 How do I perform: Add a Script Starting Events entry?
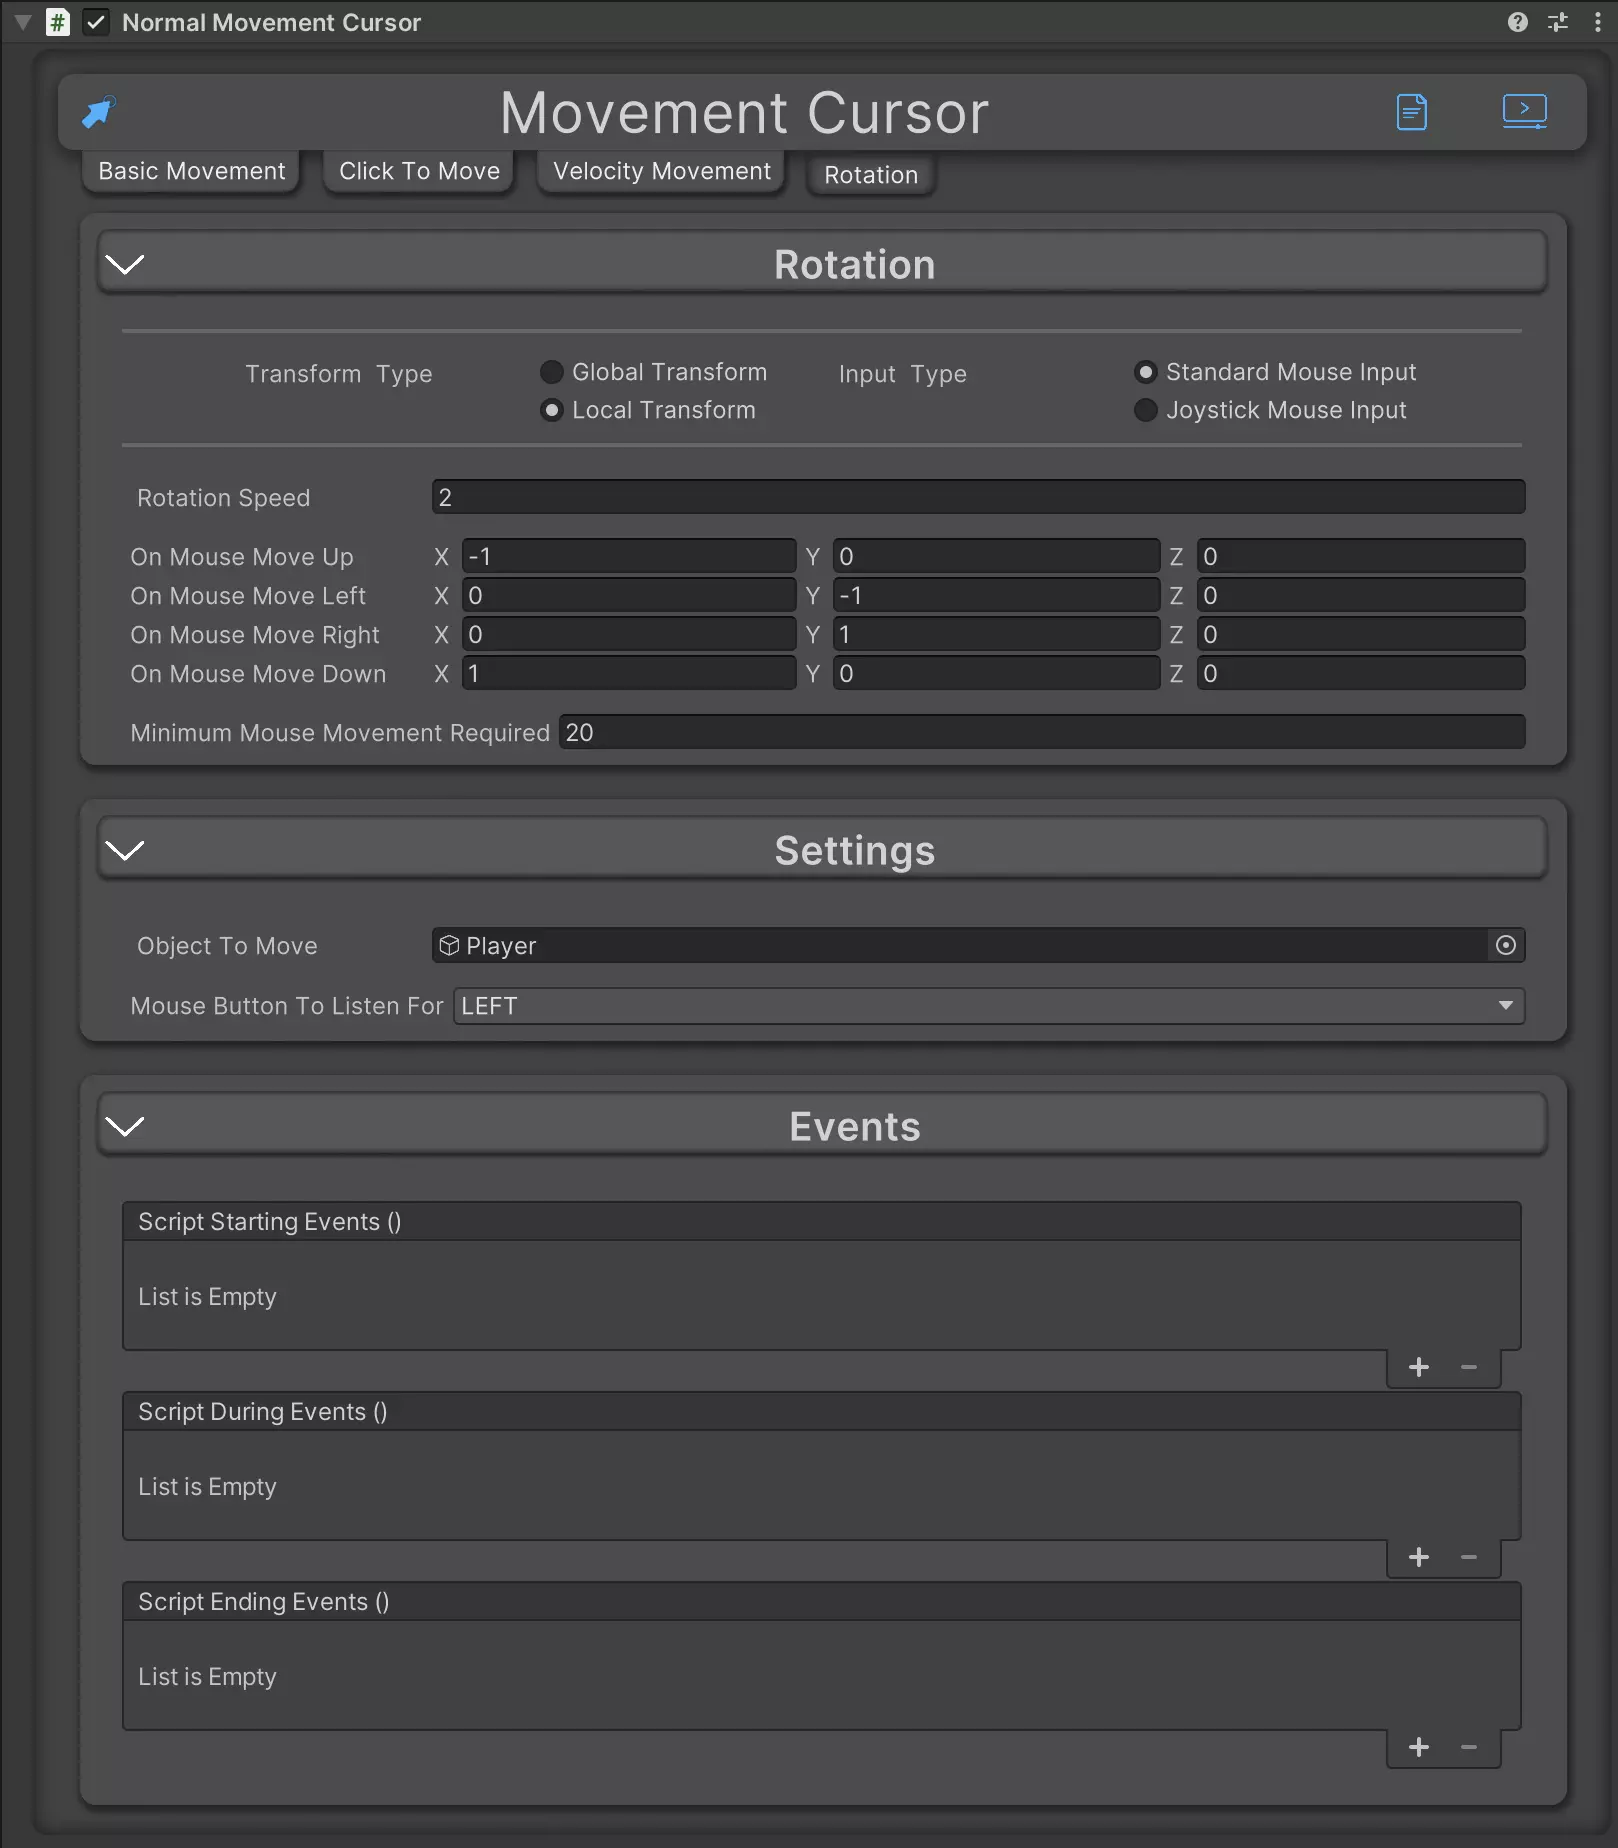point(1418,1367)
